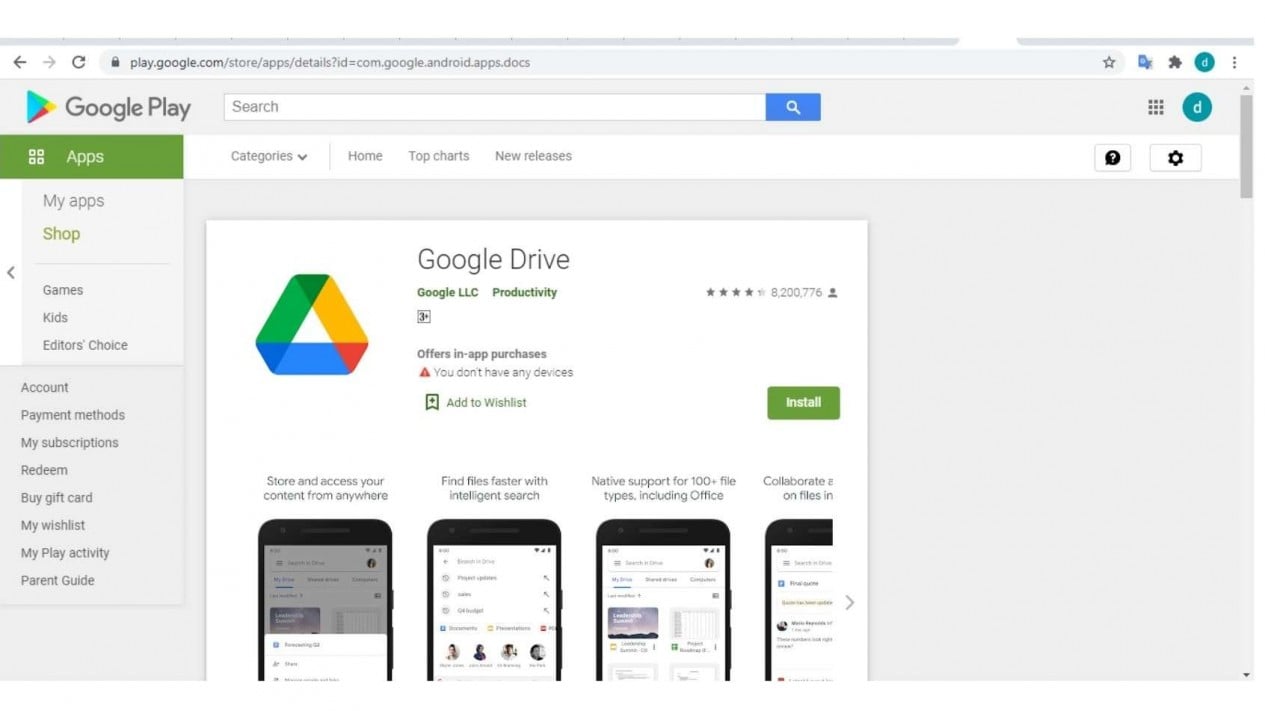The width and height of the screenshot is (1265, 711).
Task: Click the green Install button
Action: pos(803,403)
